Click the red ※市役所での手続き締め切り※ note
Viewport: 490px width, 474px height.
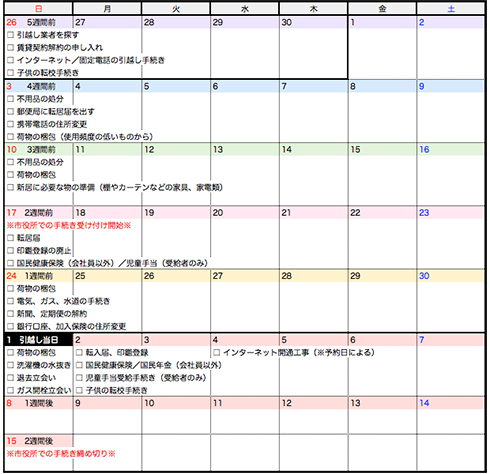[x=61, y=454]
